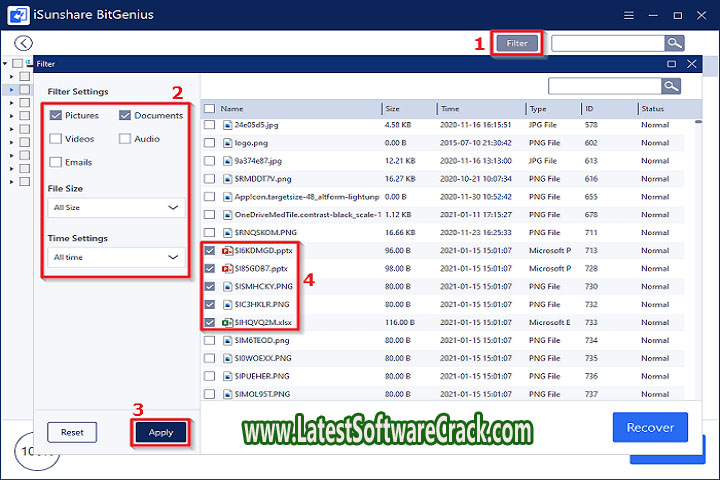Enable the Videos filter checkbox
Viewport: 720px width, 480px height.
tap(56, 138)
